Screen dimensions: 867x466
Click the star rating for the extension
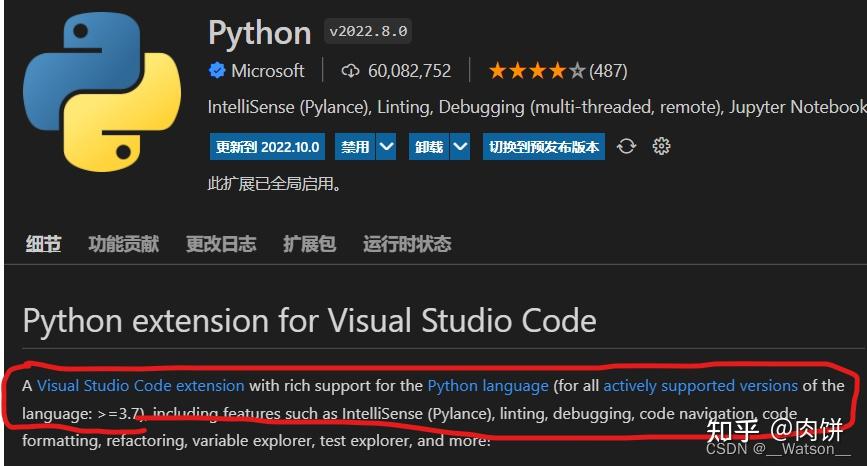coord(536,71)
